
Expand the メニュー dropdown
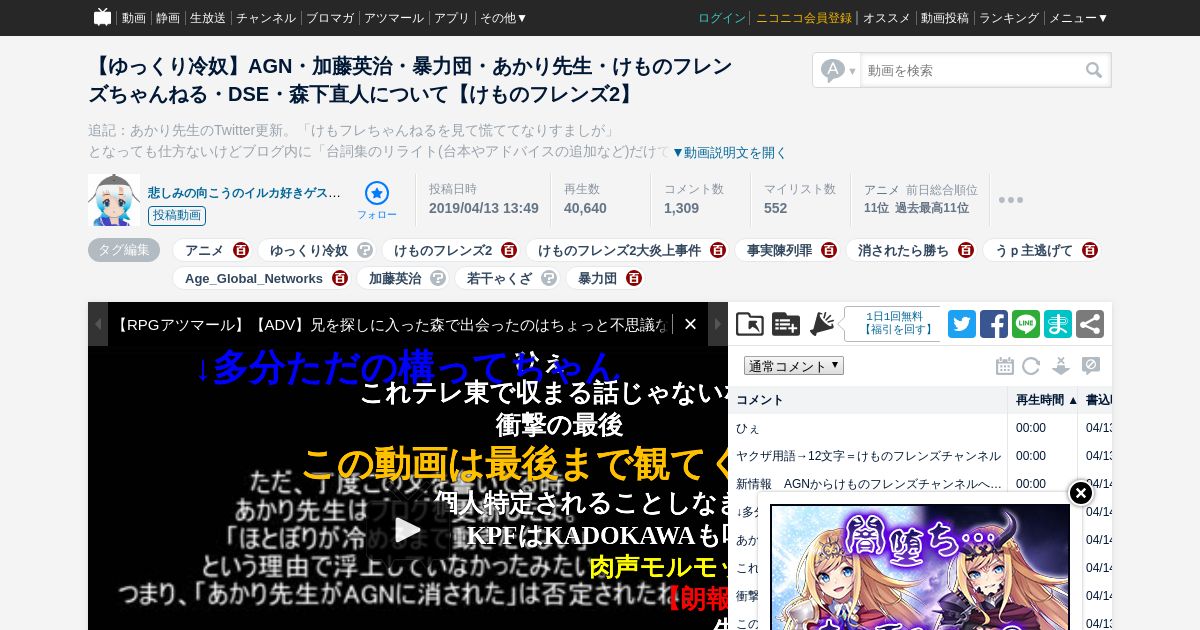pyautogui.click(x=1078, y=18)
